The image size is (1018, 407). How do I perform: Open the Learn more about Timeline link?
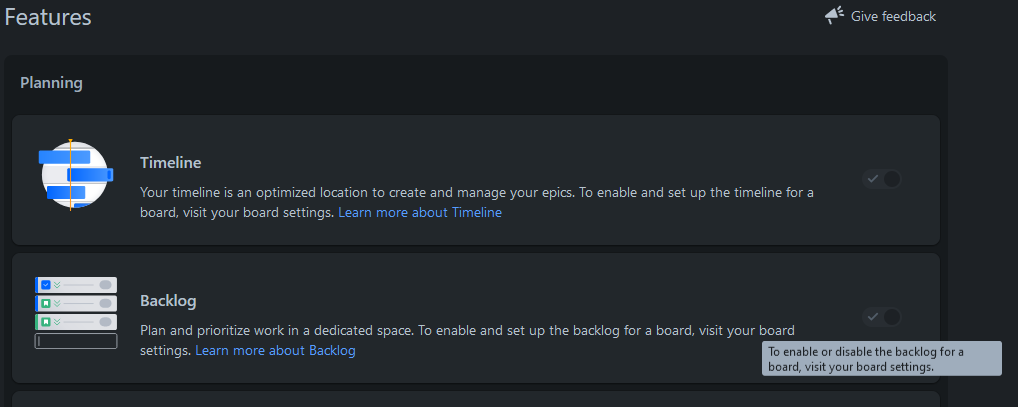pyautogui.click(x=419, y=213)
